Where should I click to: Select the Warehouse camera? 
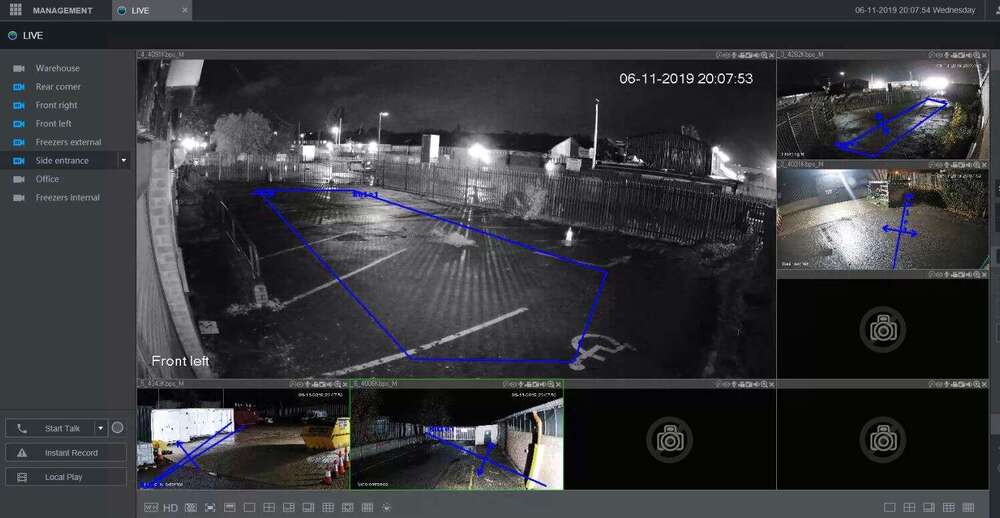pos(57,68)
